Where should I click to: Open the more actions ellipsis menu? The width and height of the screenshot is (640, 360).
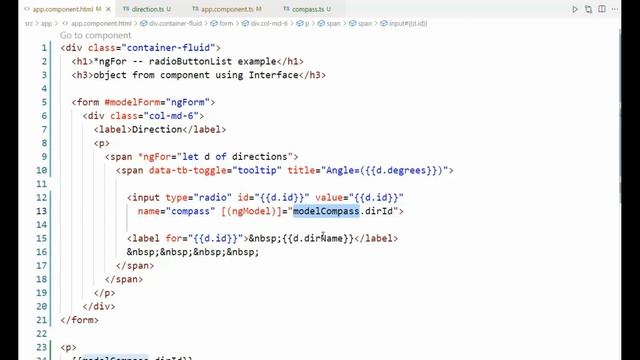(x=615, y=9)
